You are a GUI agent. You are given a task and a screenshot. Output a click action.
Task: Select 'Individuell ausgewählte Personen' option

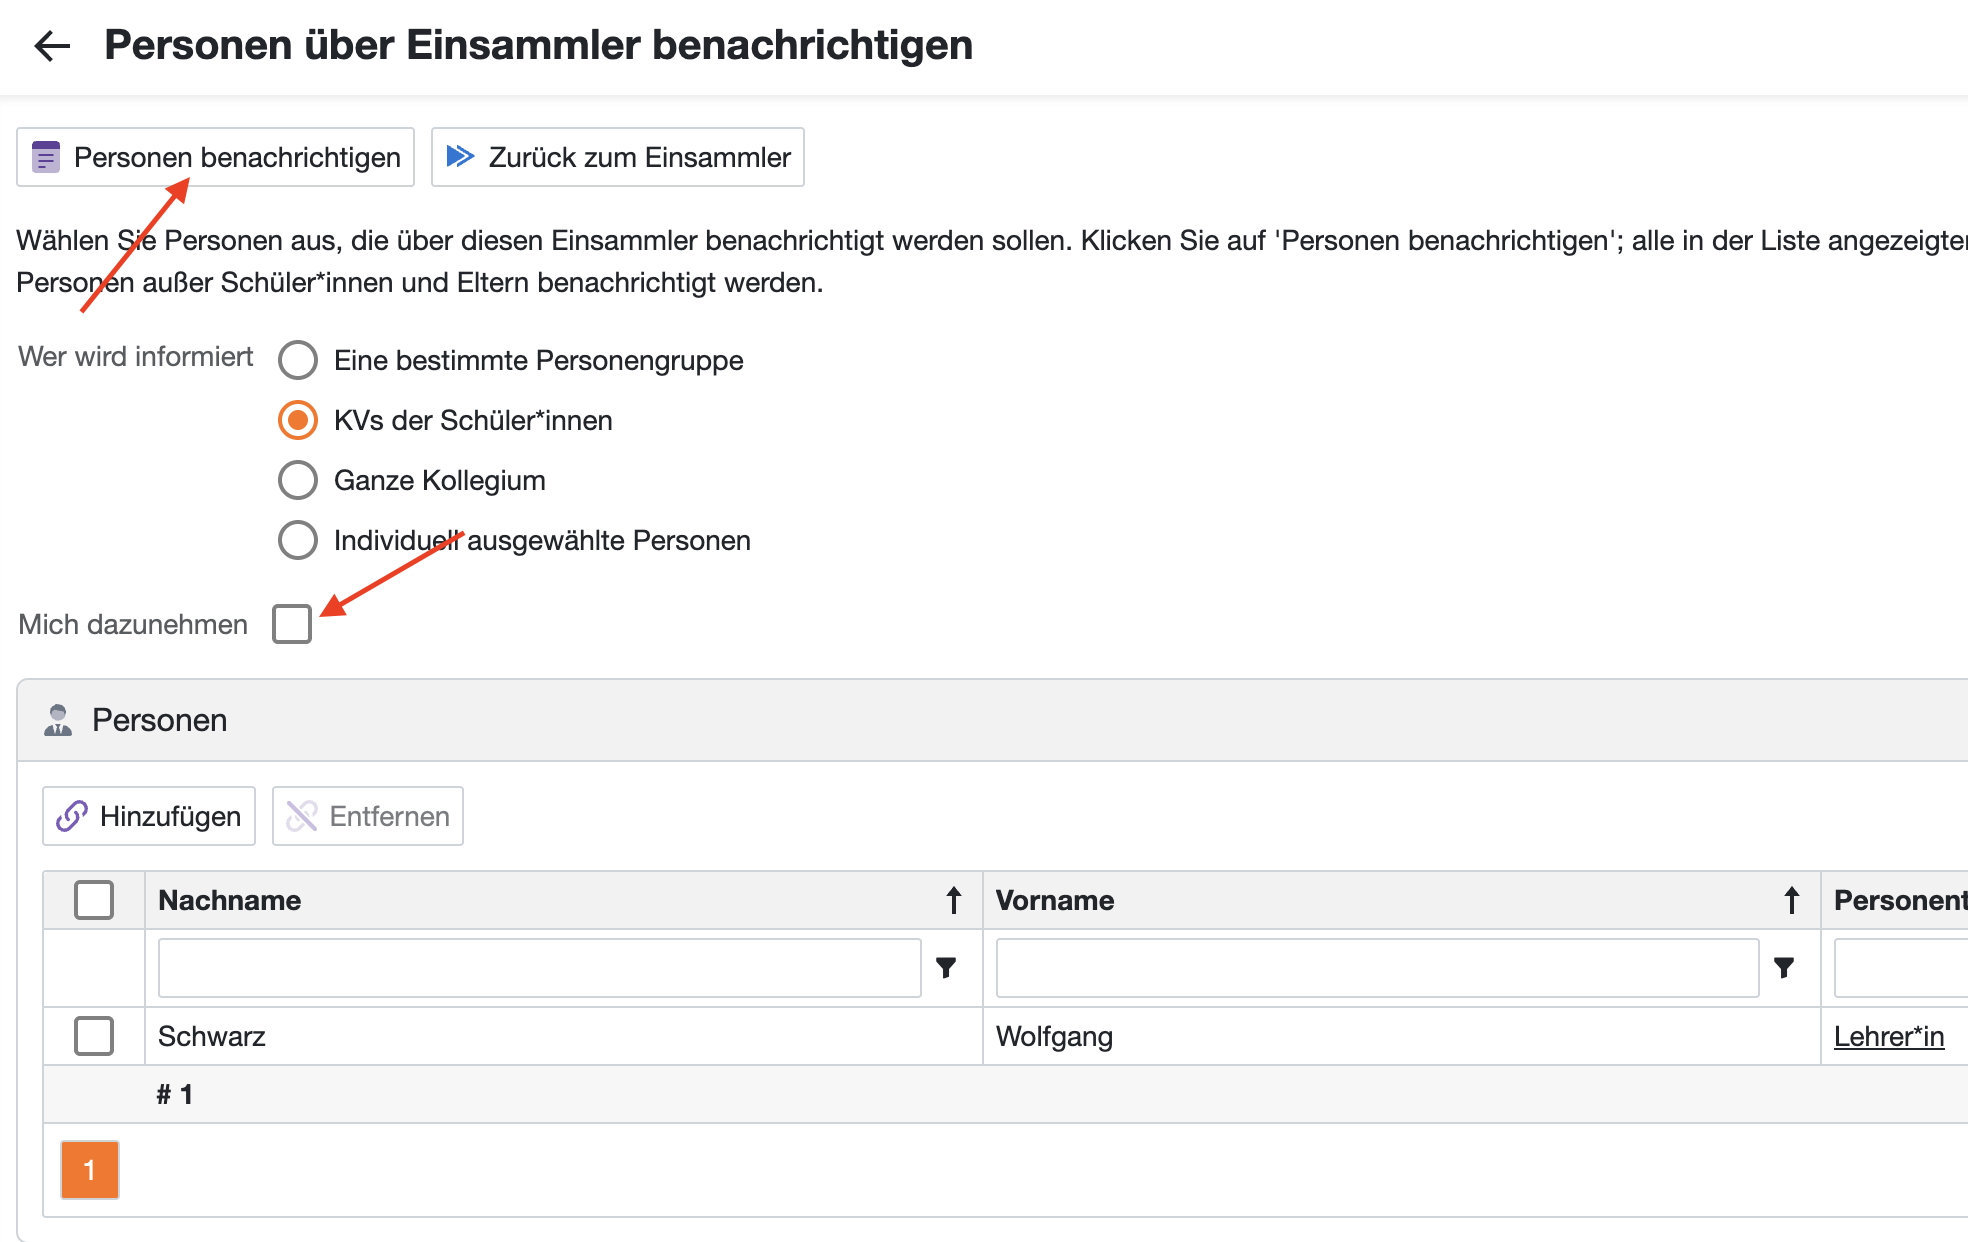(298, 540)
